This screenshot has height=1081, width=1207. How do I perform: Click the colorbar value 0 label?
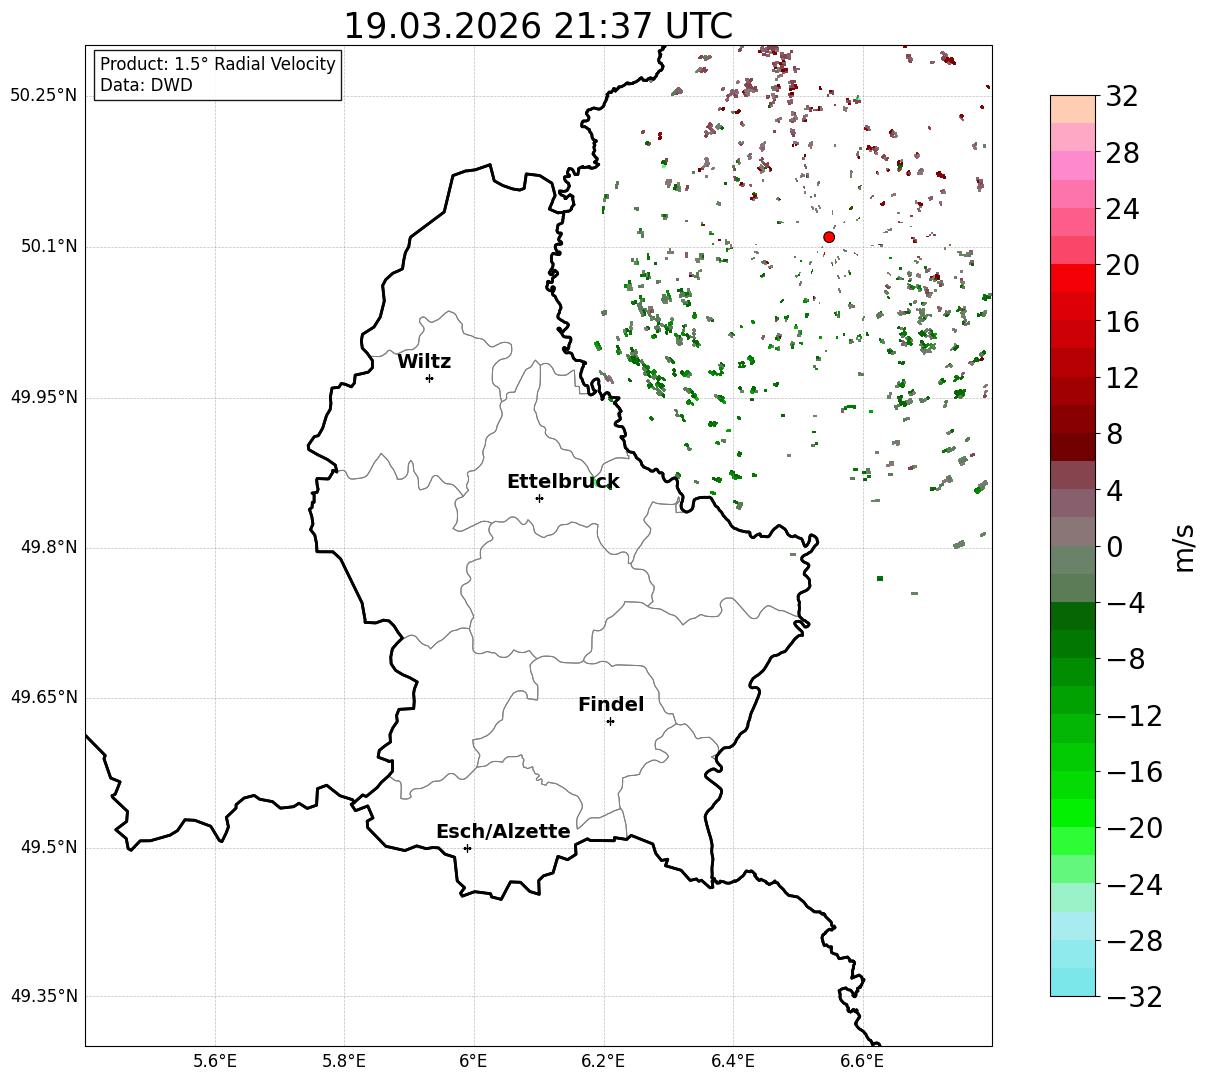[x=1114, y=547]
